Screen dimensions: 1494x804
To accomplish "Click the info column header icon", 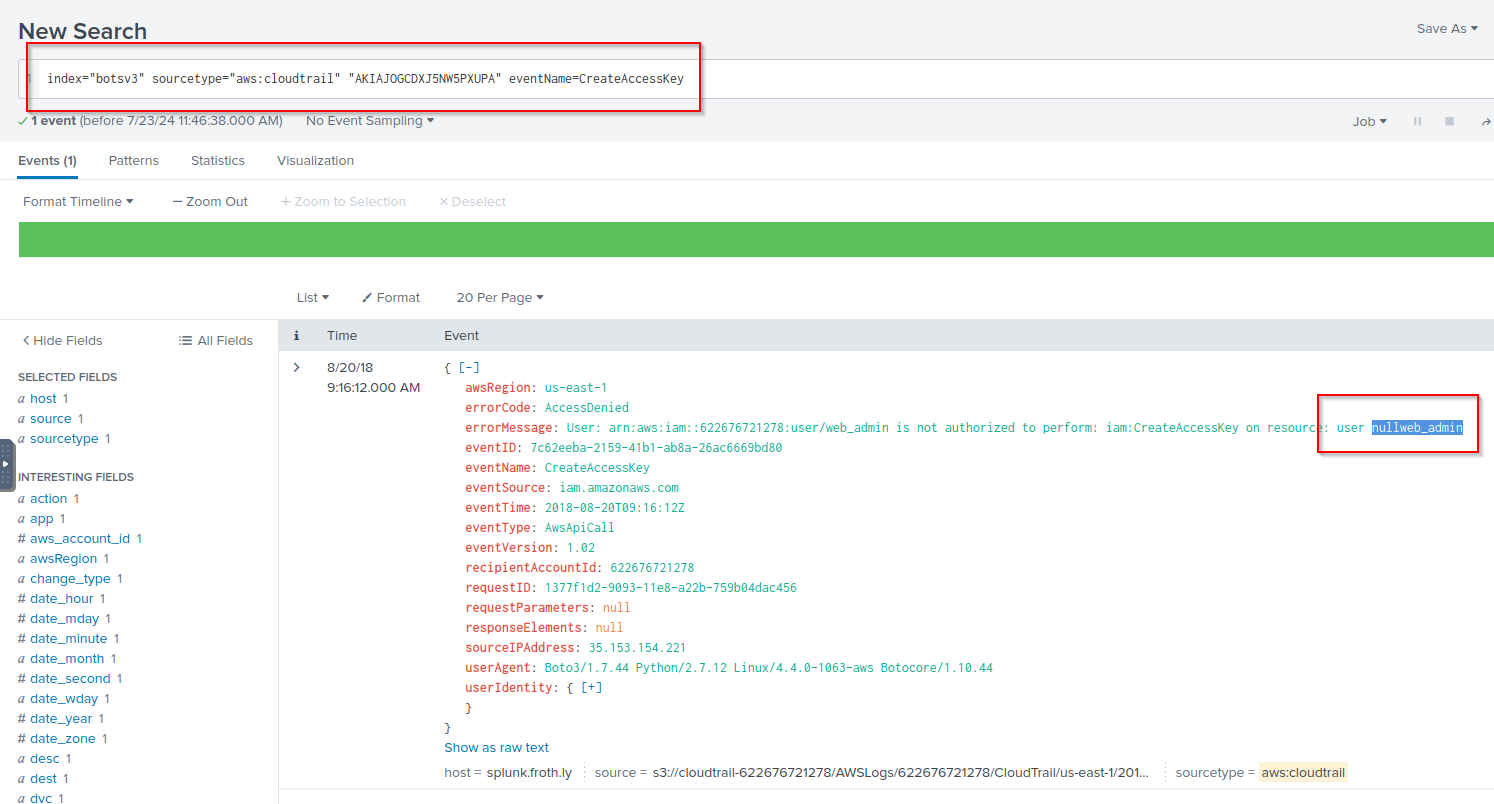I will [x=296, y=336].
